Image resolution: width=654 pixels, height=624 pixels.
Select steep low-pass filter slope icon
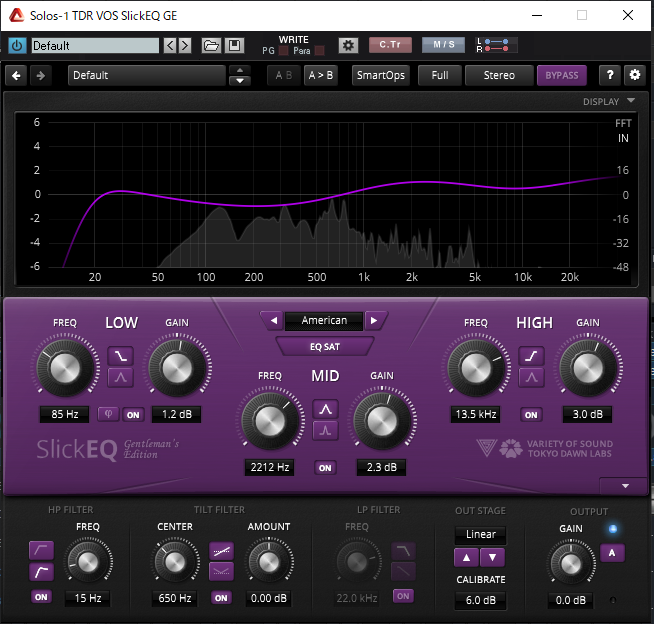pos(403,551)
